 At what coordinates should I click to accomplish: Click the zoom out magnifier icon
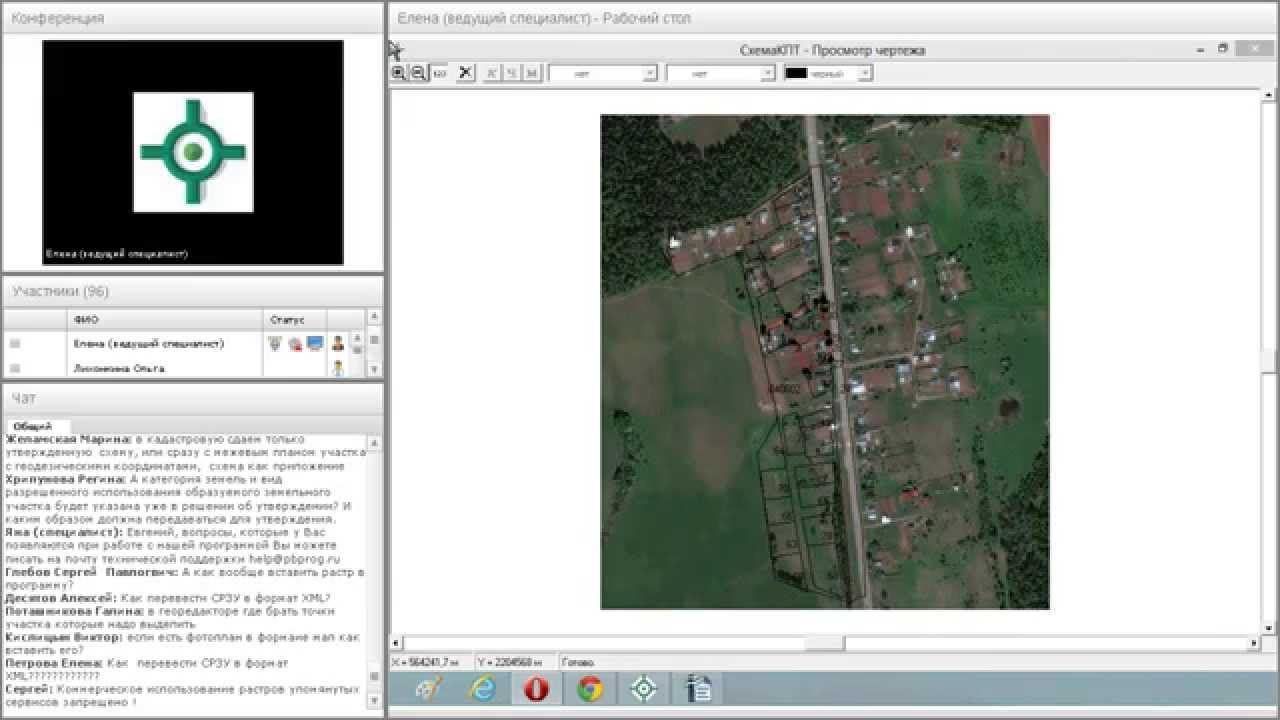(418, 73)
